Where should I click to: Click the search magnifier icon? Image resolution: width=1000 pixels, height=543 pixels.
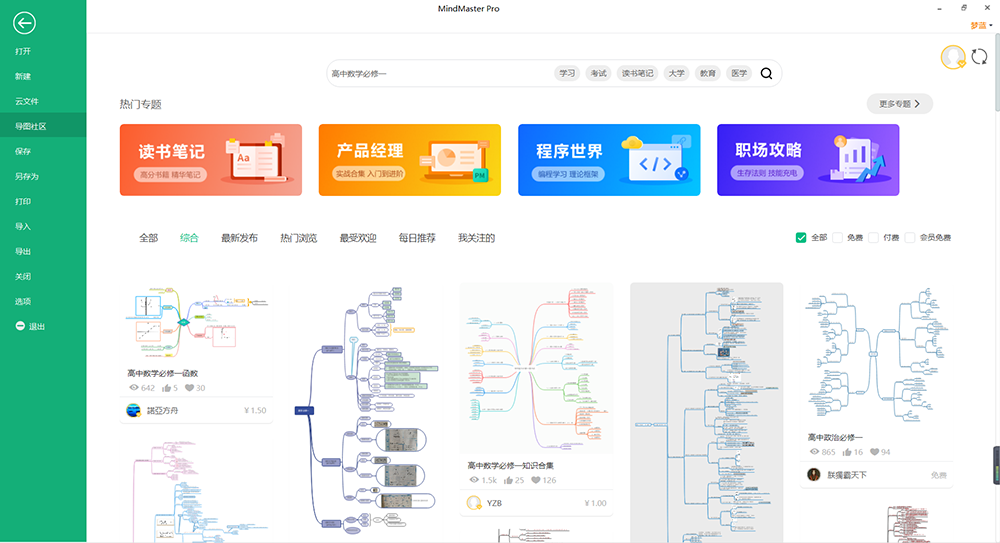coord(767,73)
